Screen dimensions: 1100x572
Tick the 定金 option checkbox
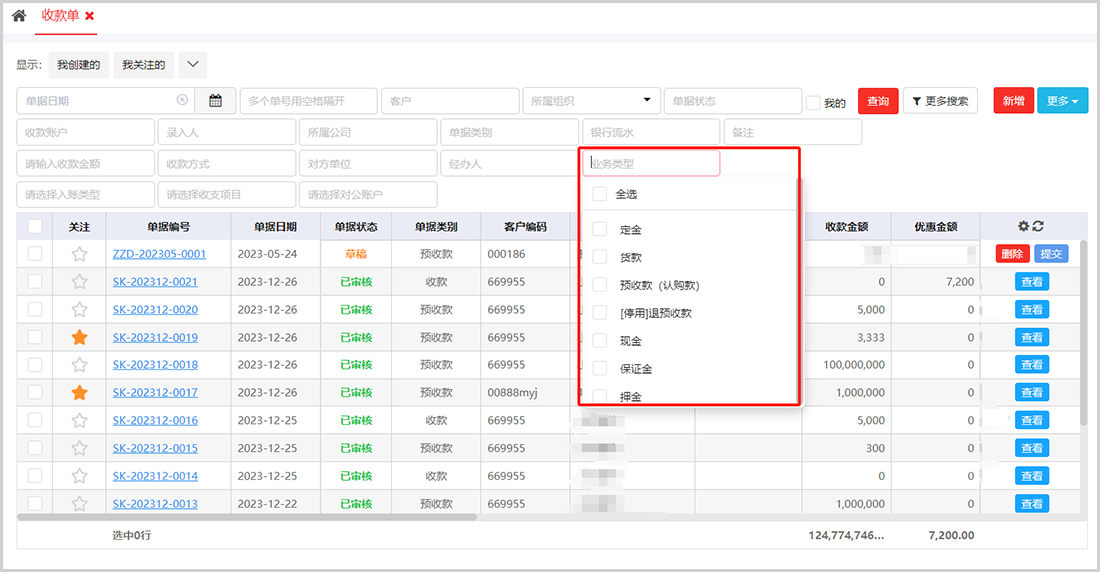(x=600, y=229)
